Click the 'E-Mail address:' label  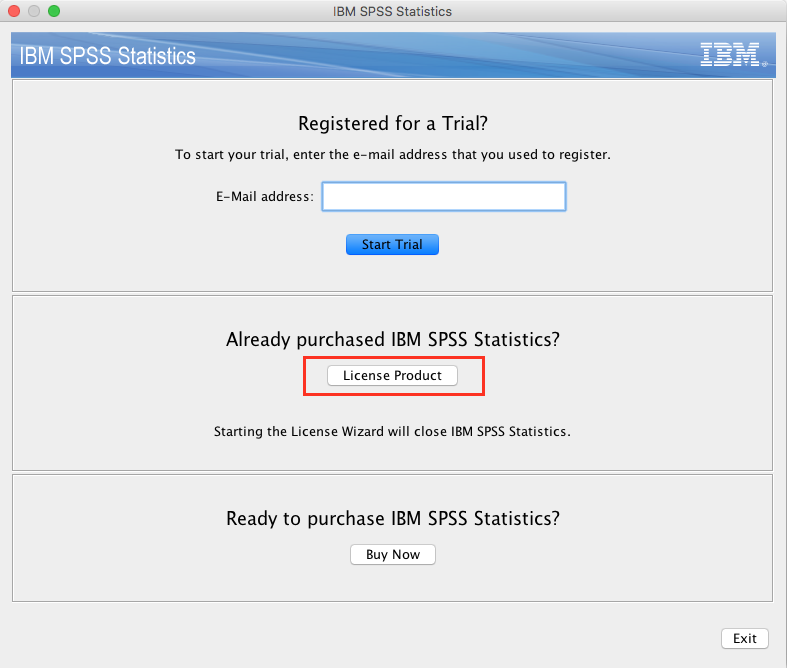click(265, 196)
